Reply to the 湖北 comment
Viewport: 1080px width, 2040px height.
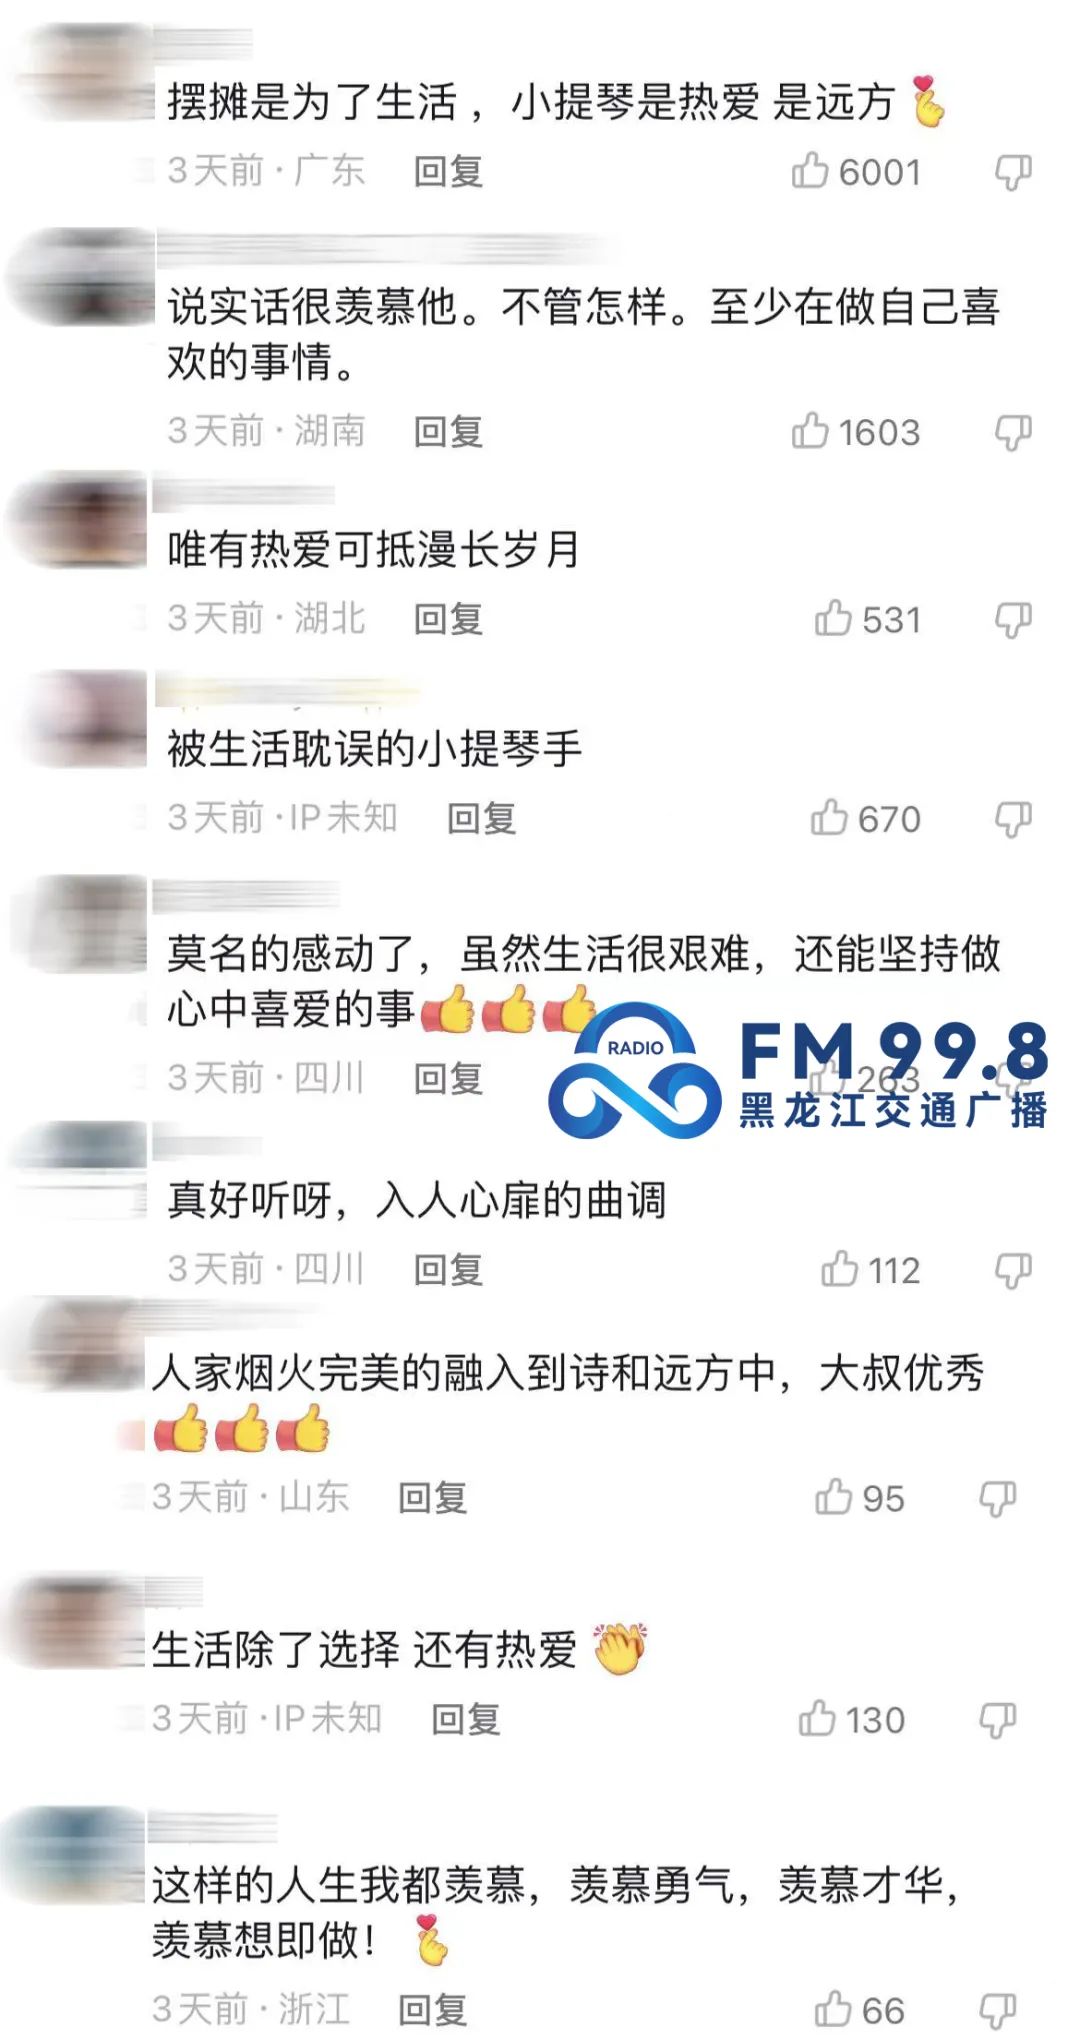click(x=449, y=619)
